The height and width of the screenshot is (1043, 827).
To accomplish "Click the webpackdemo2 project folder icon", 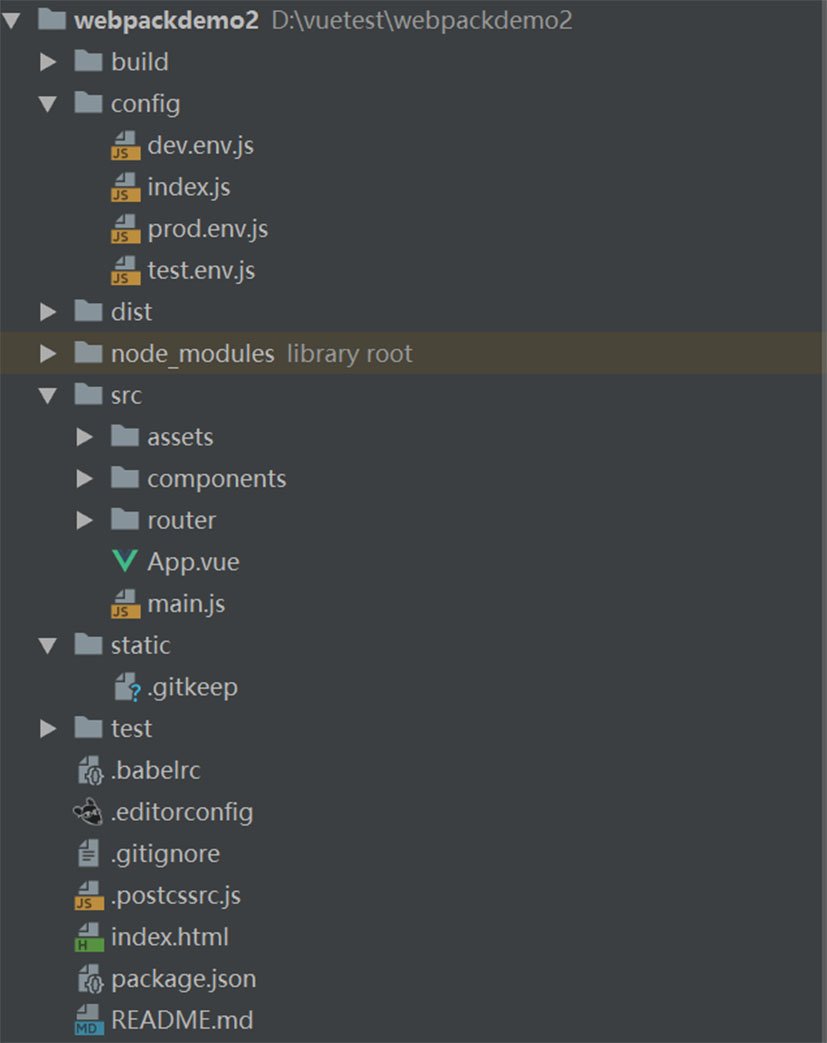I will tap(52, 19).
